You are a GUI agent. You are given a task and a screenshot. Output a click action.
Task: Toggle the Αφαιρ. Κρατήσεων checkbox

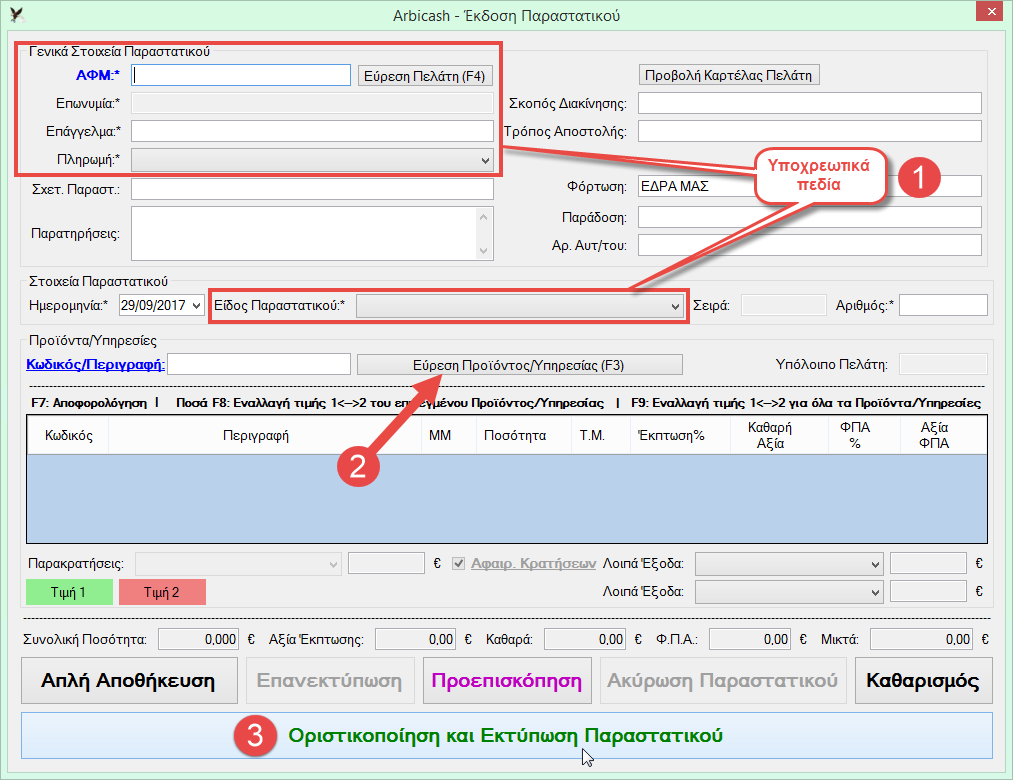coord(460,563)
